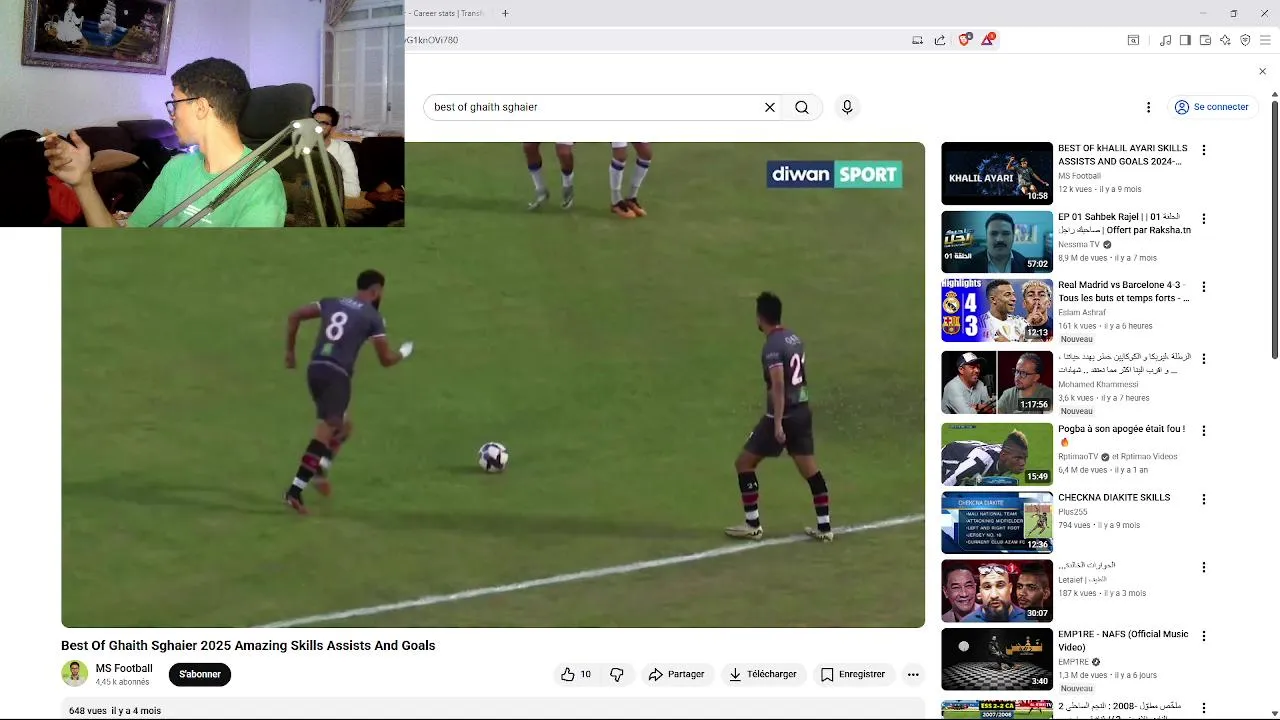This screenshot has height=720, width=1280.
Task: Open the Brave playlist music note icon
Action: pyautogui.click(x=1165, y=40)
